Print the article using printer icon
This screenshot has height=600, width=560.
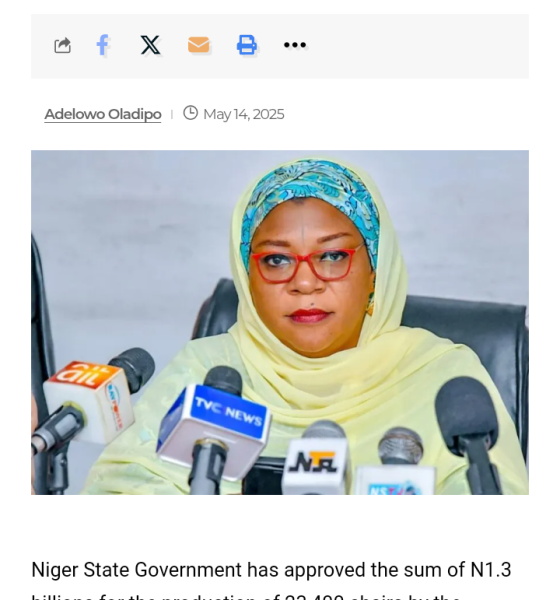tap(247, 45)
